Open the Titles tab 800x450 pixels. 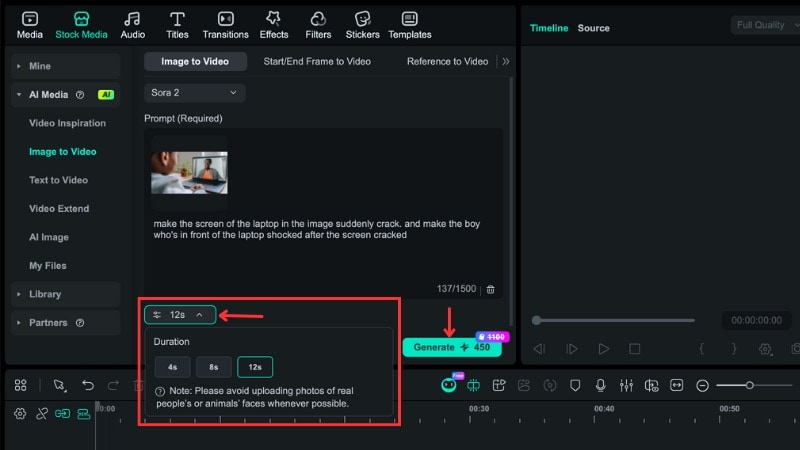click(x=177, y=26)
